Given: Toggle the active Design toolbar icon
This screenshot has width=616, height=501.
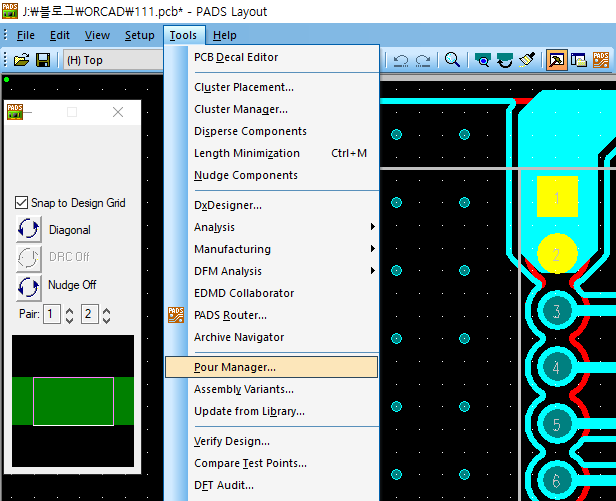Looking at the screenshot, I should 556,60.
